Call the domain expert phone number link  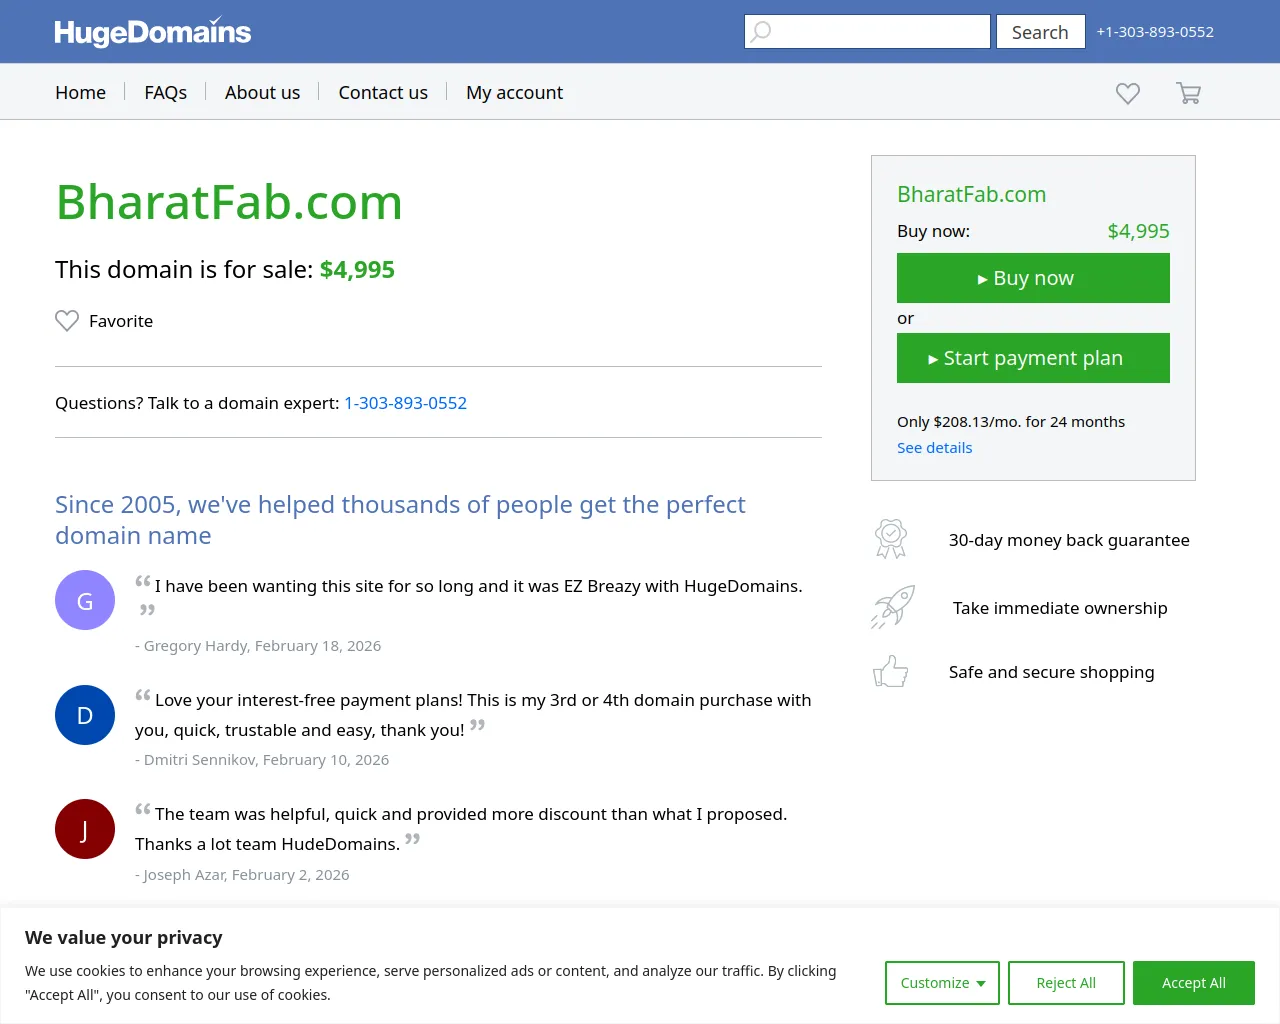(x=405, y=403)
